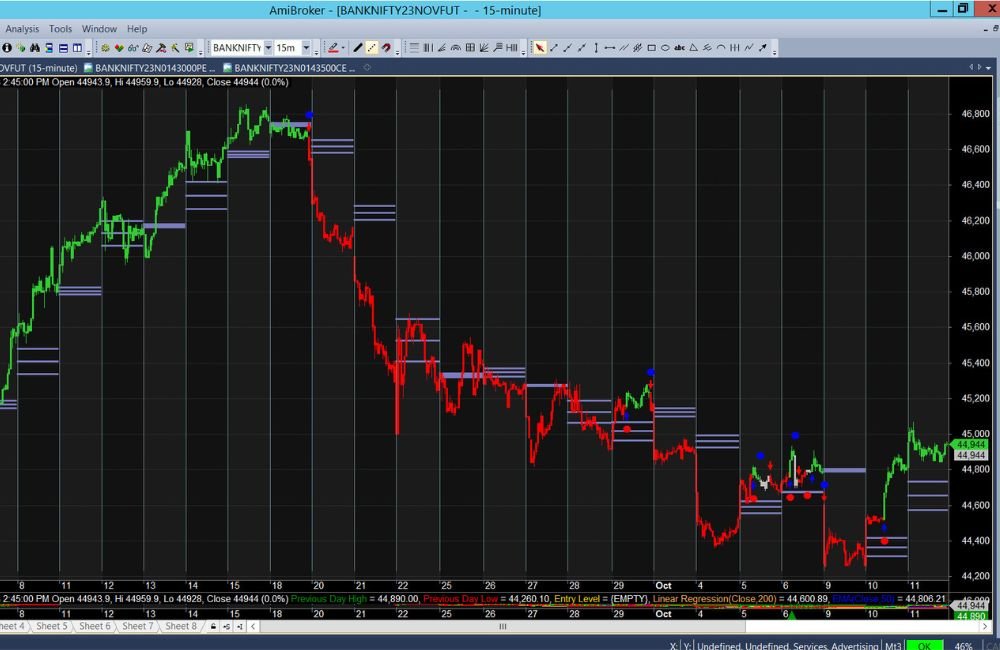Viewport: 1000px width, 650px height.
Task: Click the horizontal scrollbar thumb
Action: (x=503, y=626)
